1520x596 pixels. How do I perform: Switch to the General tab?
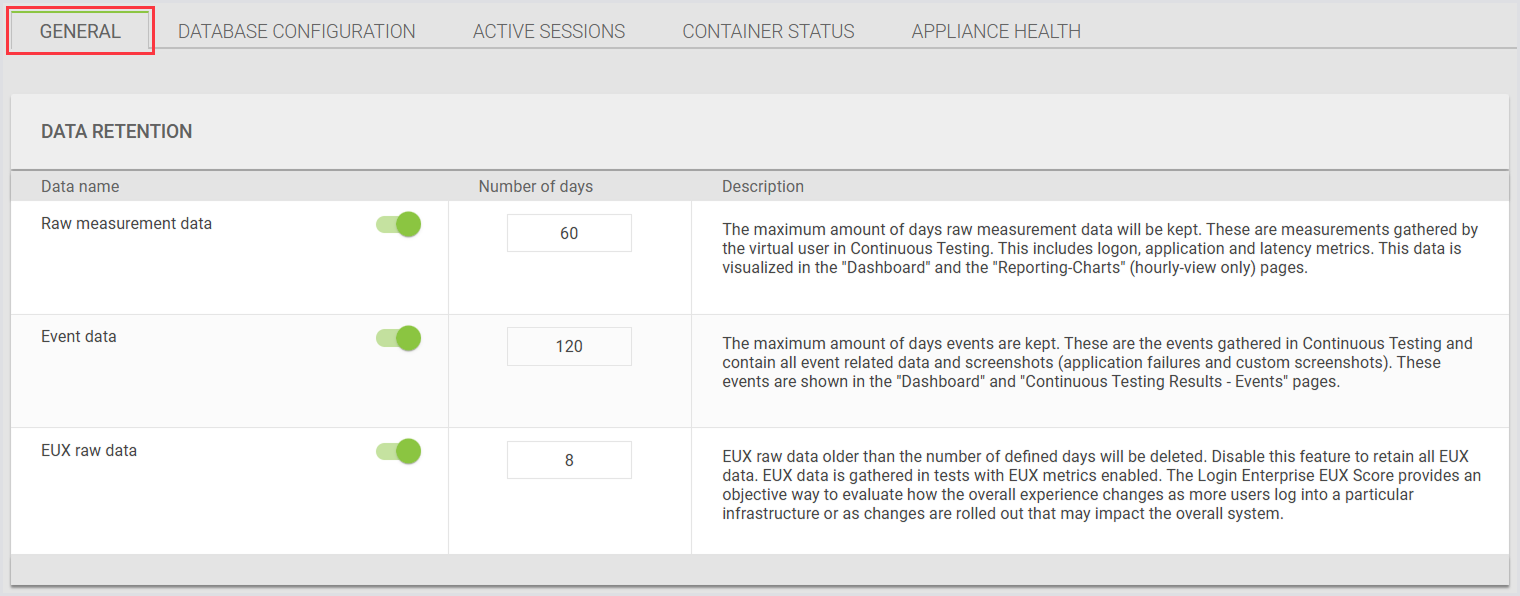(80, 31)
